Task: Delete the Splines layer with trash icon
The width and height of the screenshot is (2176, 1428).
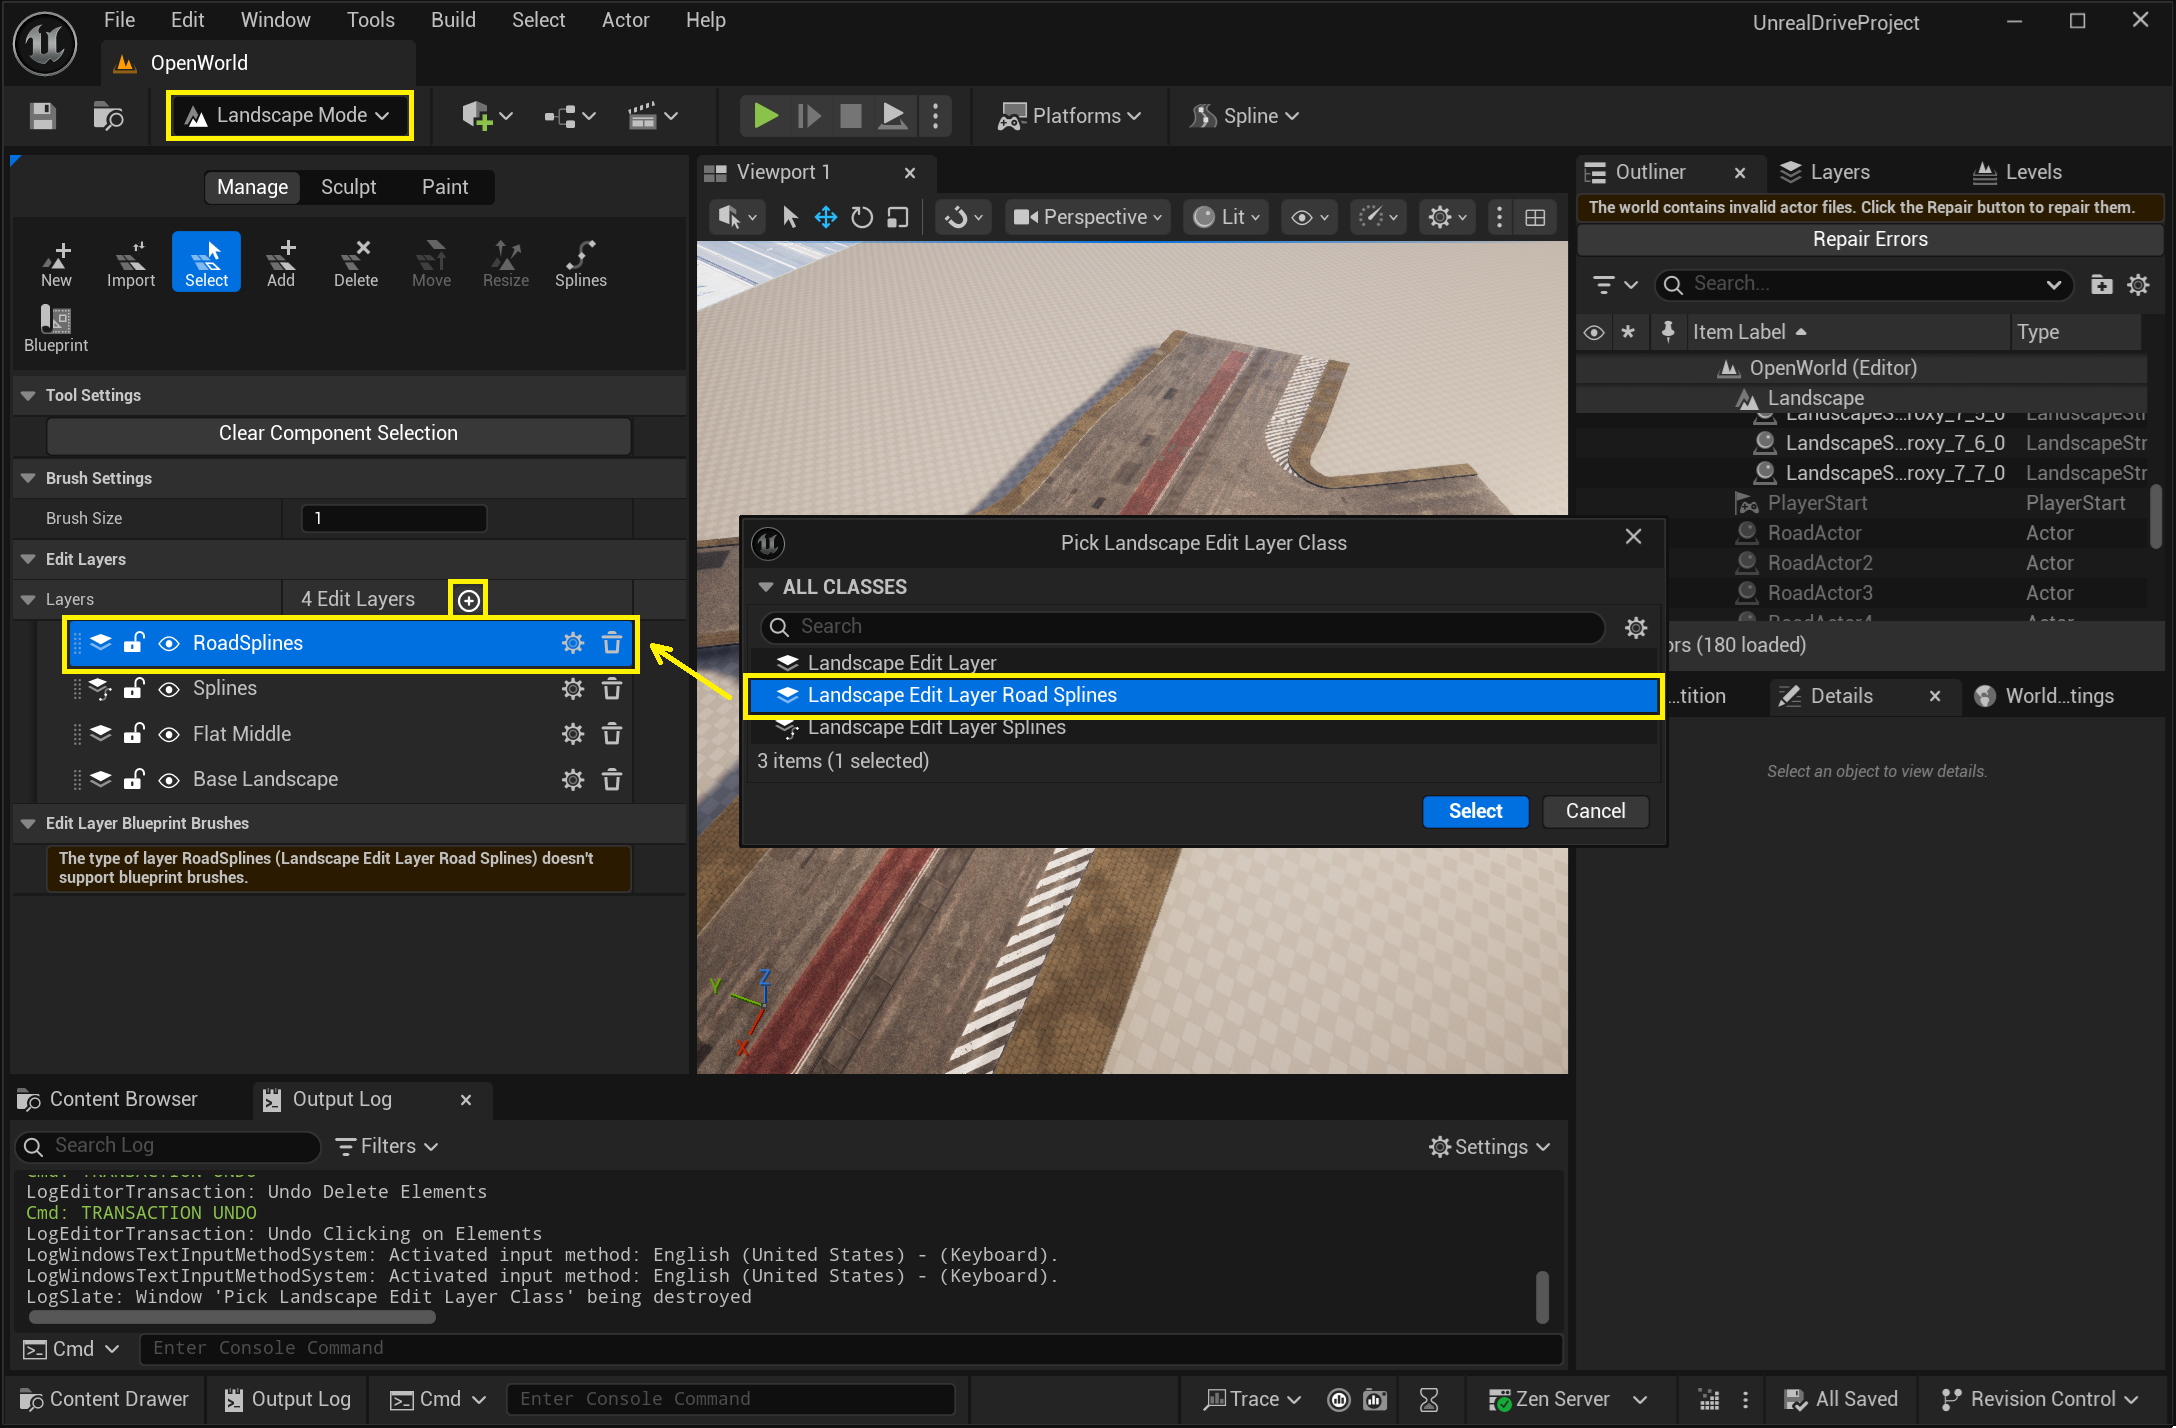Action: click(612, 689)
